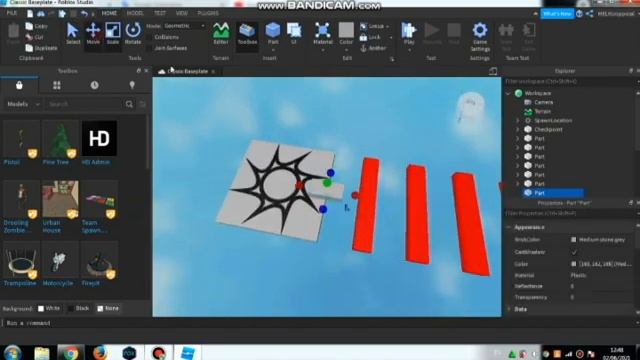Switch to the VIEW ribbon tab
The height and width of the screenshot is (360, 640).
click(182, 13)
